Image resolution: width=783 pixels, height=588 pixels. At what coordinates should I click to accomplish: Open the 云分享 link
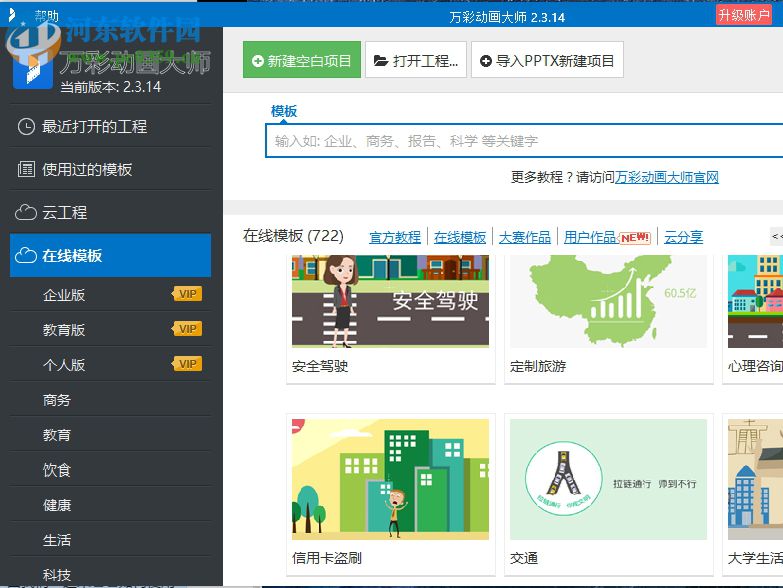pos(684,237)
